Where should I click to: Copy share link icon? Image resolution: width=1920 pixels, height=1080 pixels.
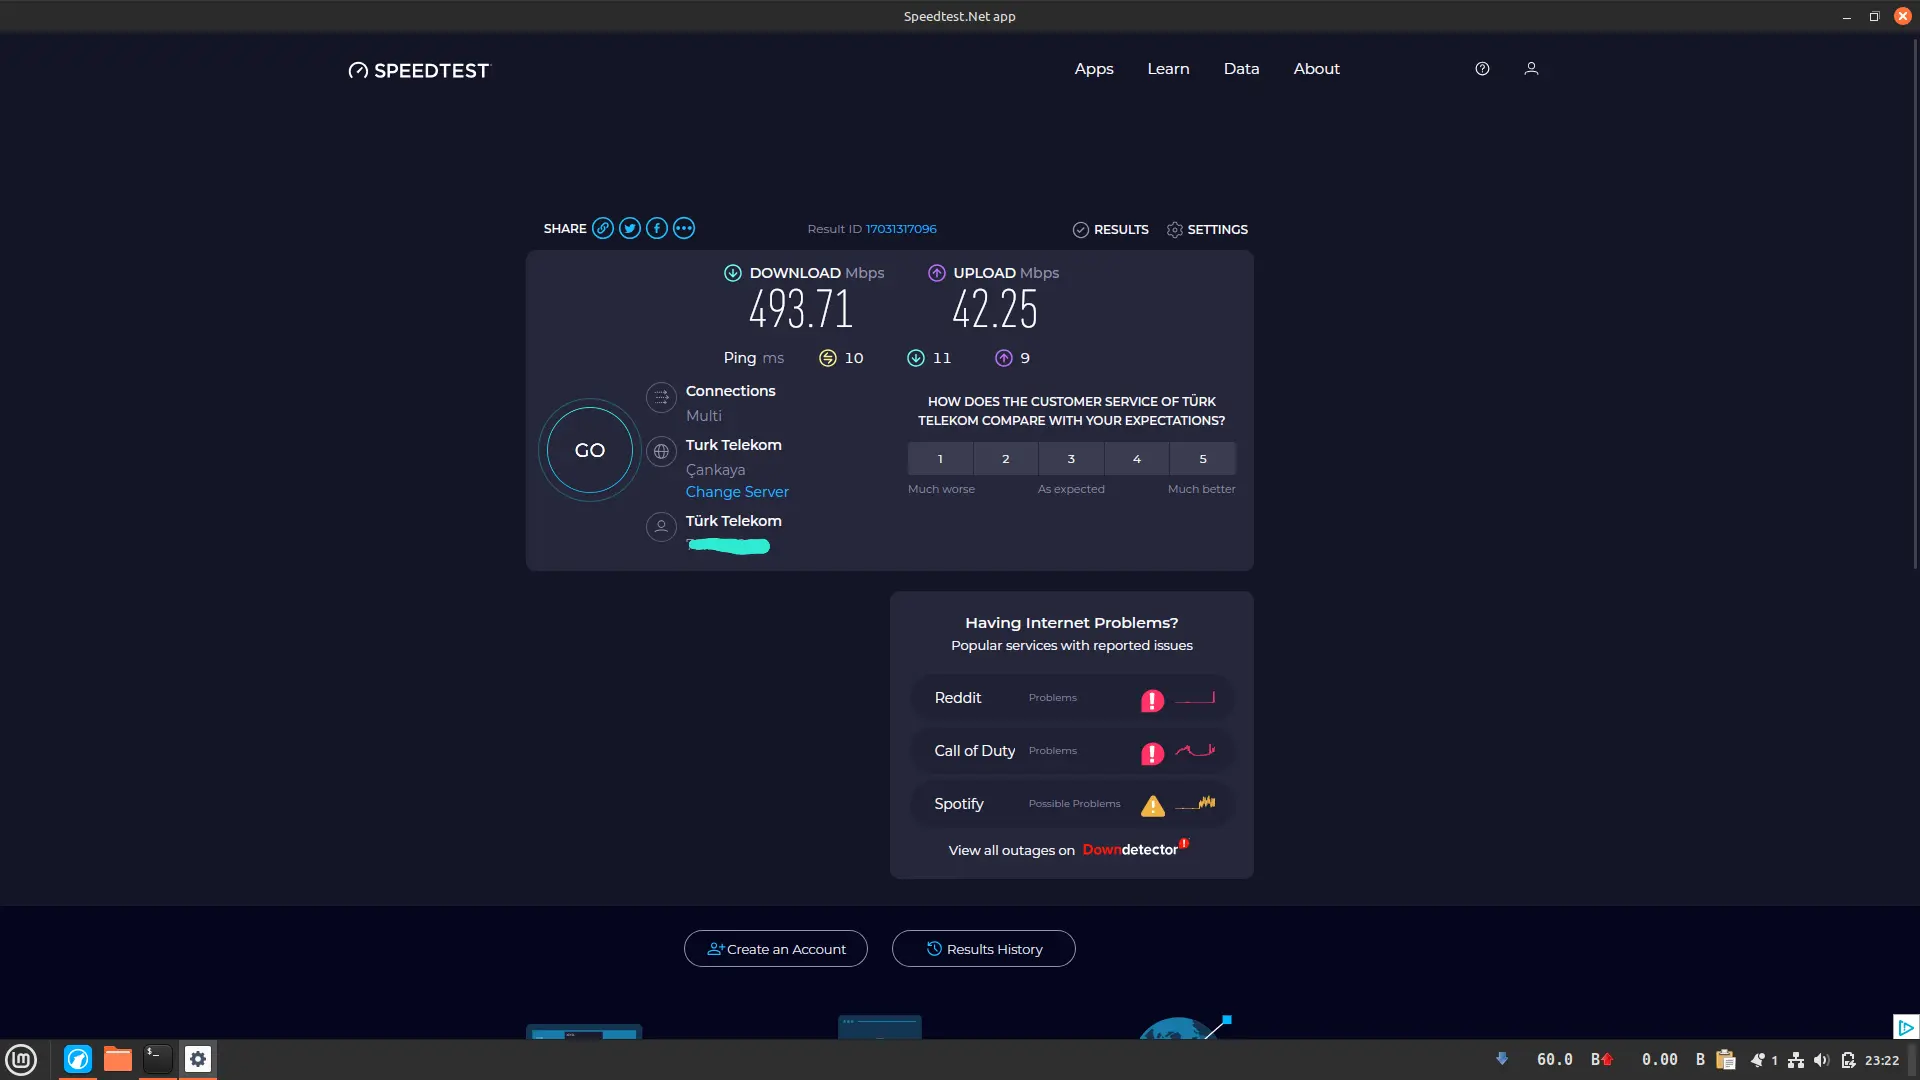click(603, 229)
